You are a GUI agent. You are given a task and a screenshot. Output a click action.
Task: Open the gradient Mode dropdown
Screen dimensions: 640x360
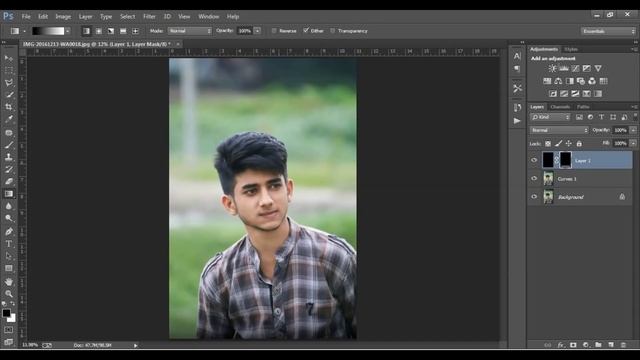tap(190, 31)
